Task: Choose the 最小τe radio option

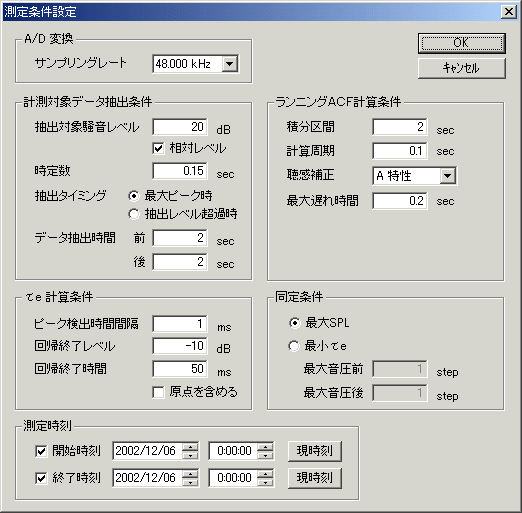Action: [x=294, y=346]
